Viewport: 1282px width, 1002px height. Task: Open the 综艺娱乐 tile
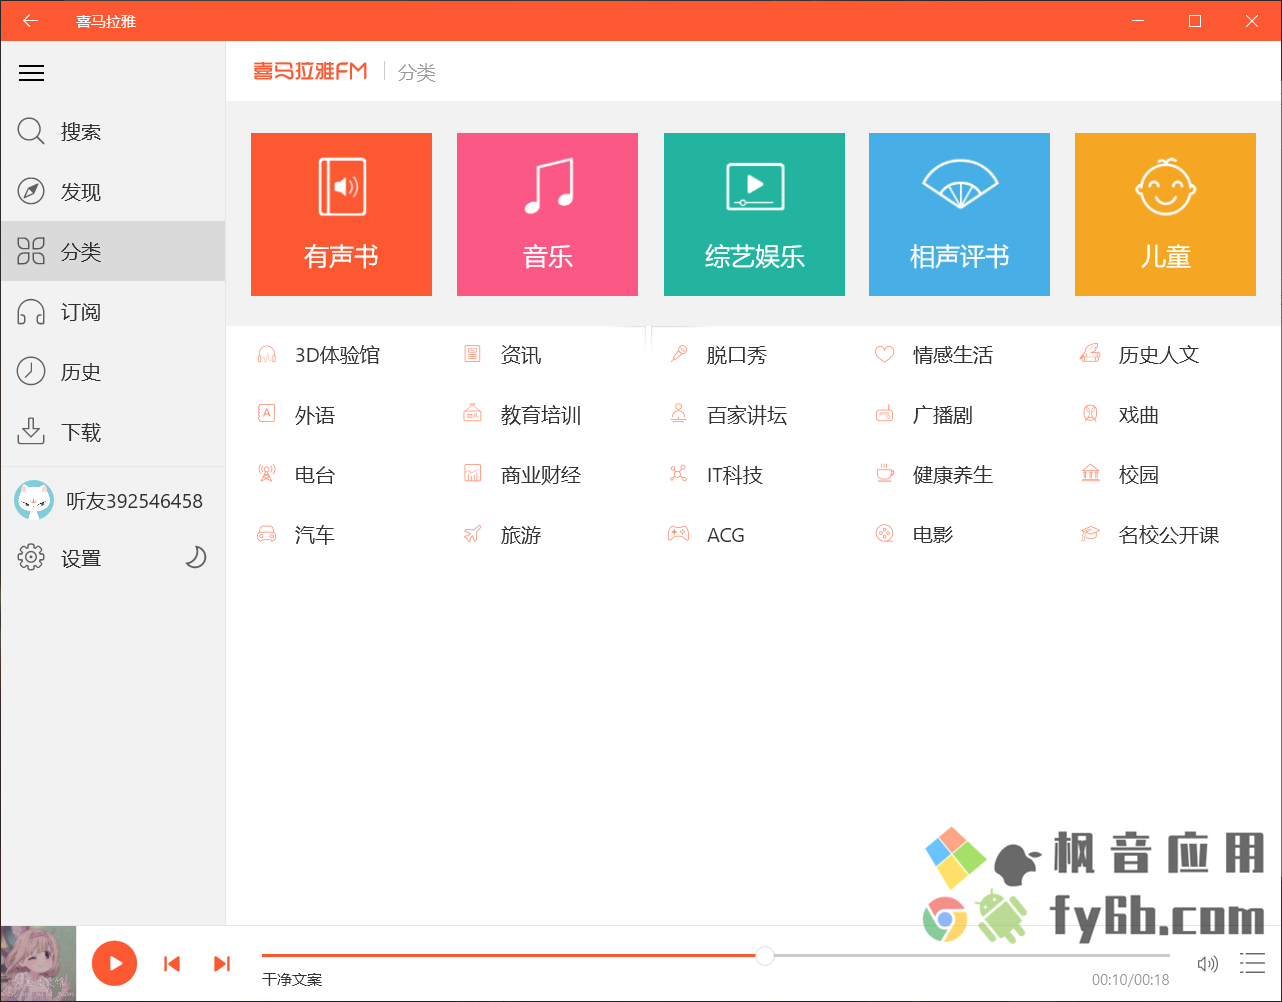click(754, 214)
